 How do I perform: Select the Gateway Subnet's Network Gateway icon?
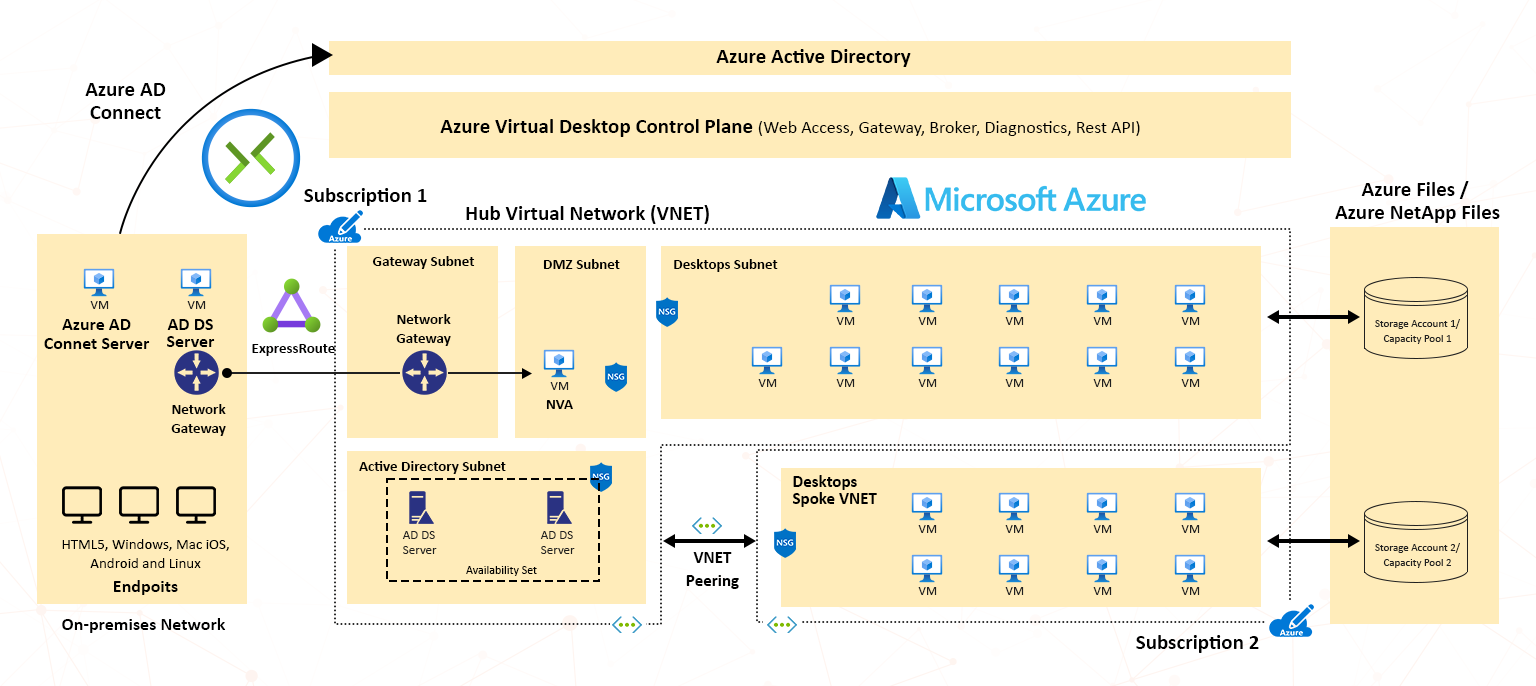(x=424, y=372)
